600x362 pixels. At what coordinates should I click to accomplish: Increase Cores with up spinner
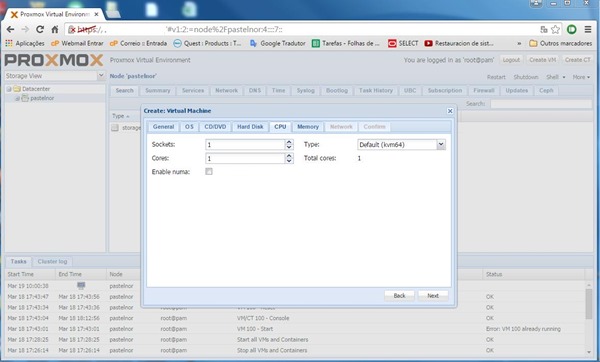[289, 156]
